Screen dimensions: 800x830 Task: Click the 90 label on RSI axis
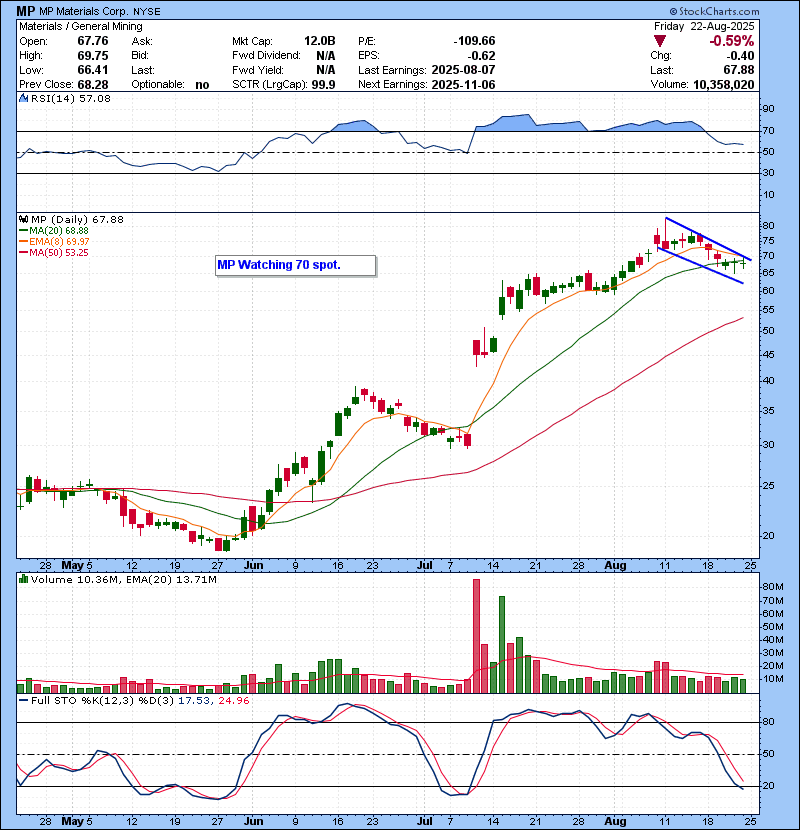[768, 109]
